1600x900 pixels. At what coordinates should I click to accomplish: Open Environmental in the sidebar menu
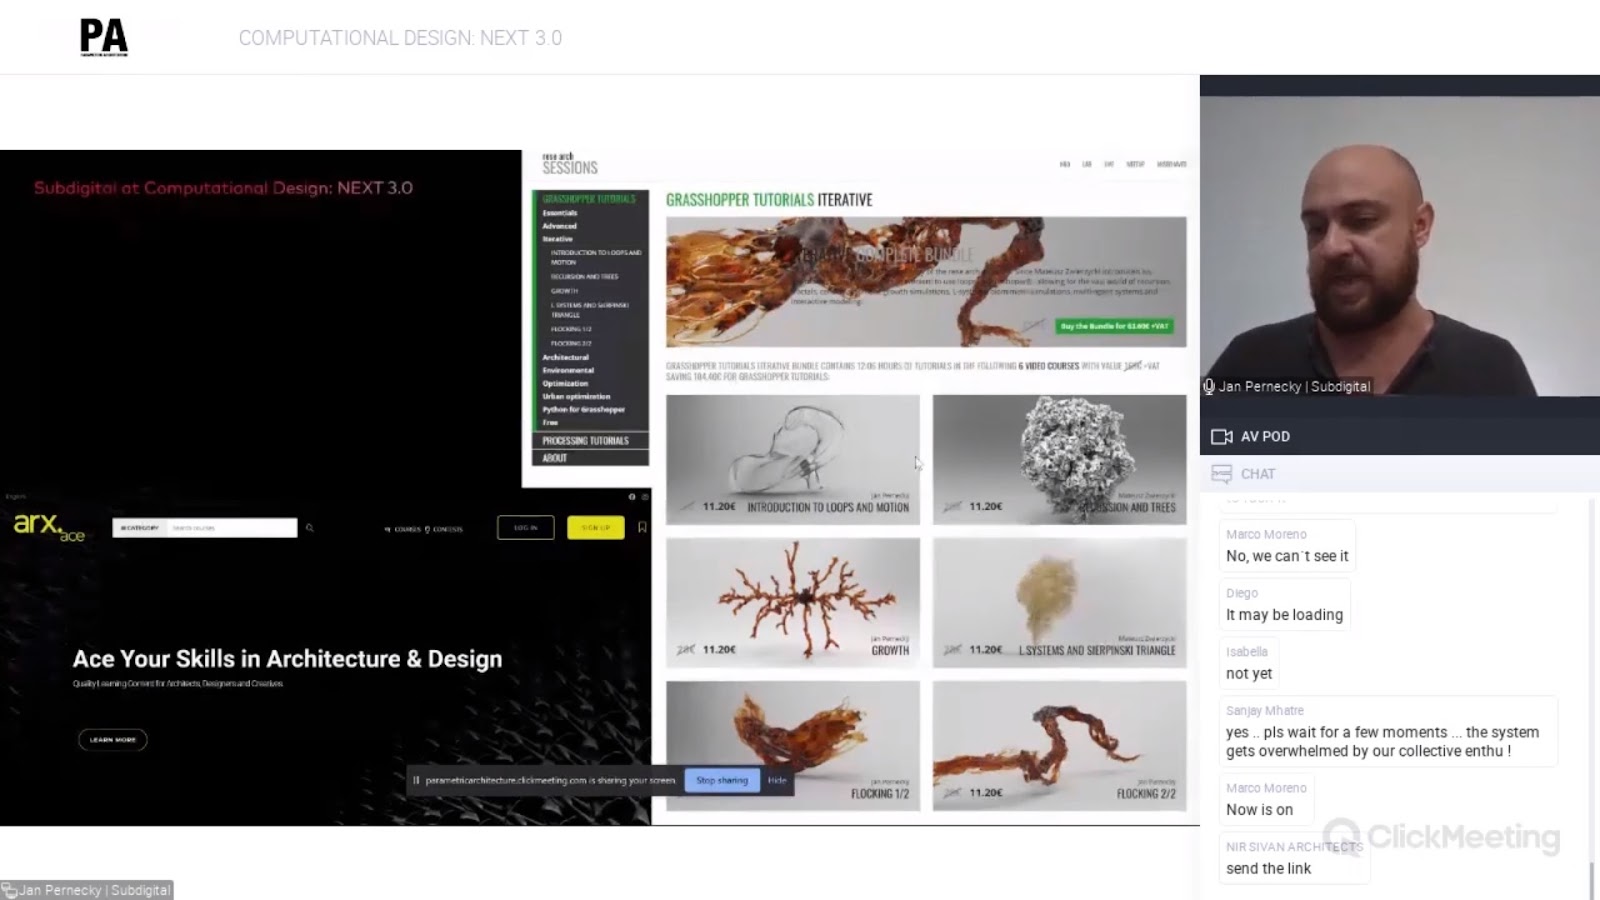click(x=568, y=370)
